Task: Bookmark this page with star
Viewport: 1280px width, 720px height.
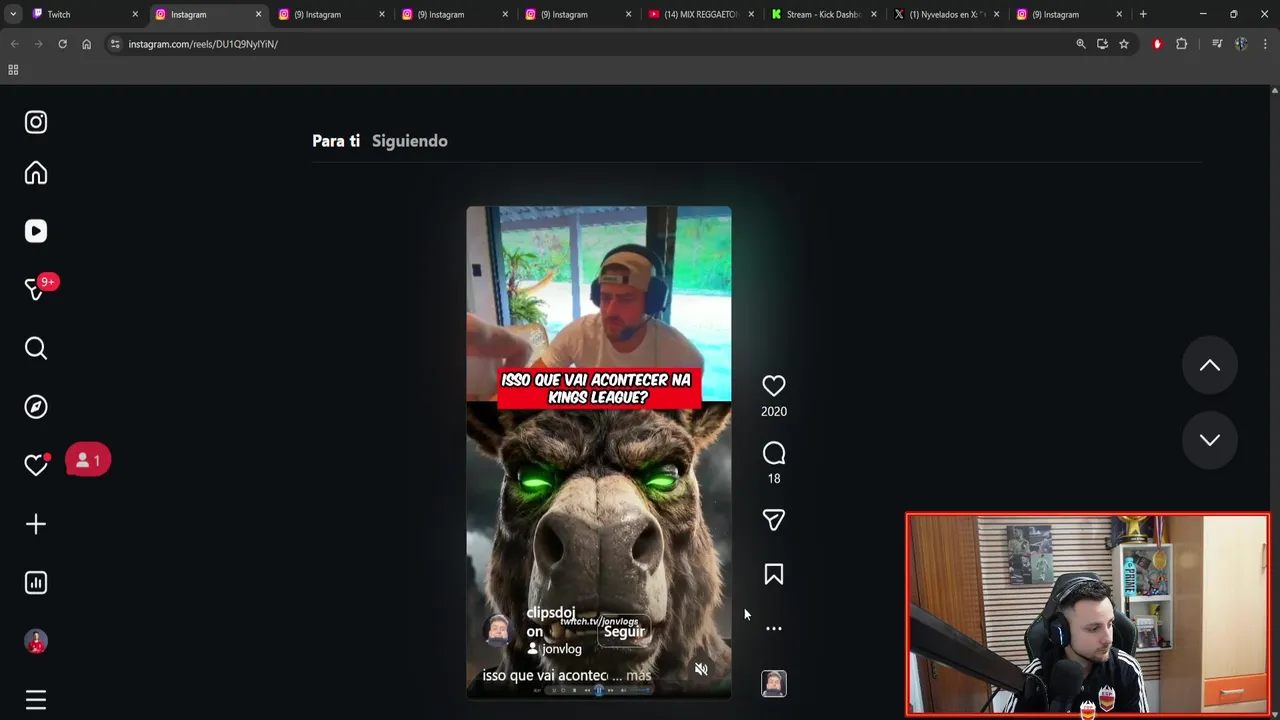Action: point(1124,44)
